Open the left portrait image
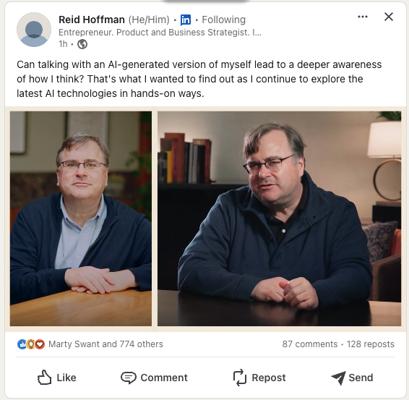This screenshot has width=409, height=400. 81,218
